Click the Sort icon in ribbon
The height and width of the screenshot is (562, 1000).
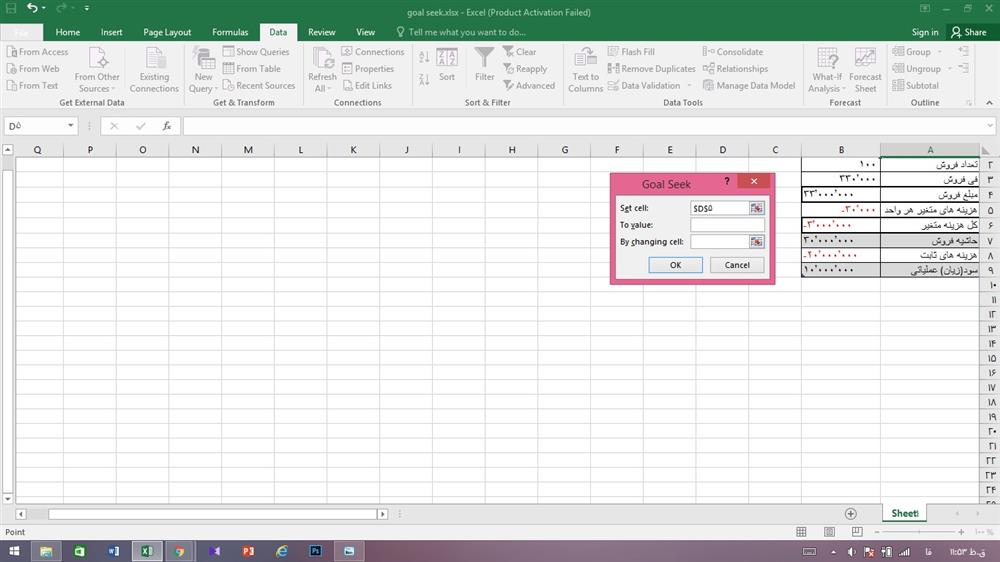click(x=447, y=60)
